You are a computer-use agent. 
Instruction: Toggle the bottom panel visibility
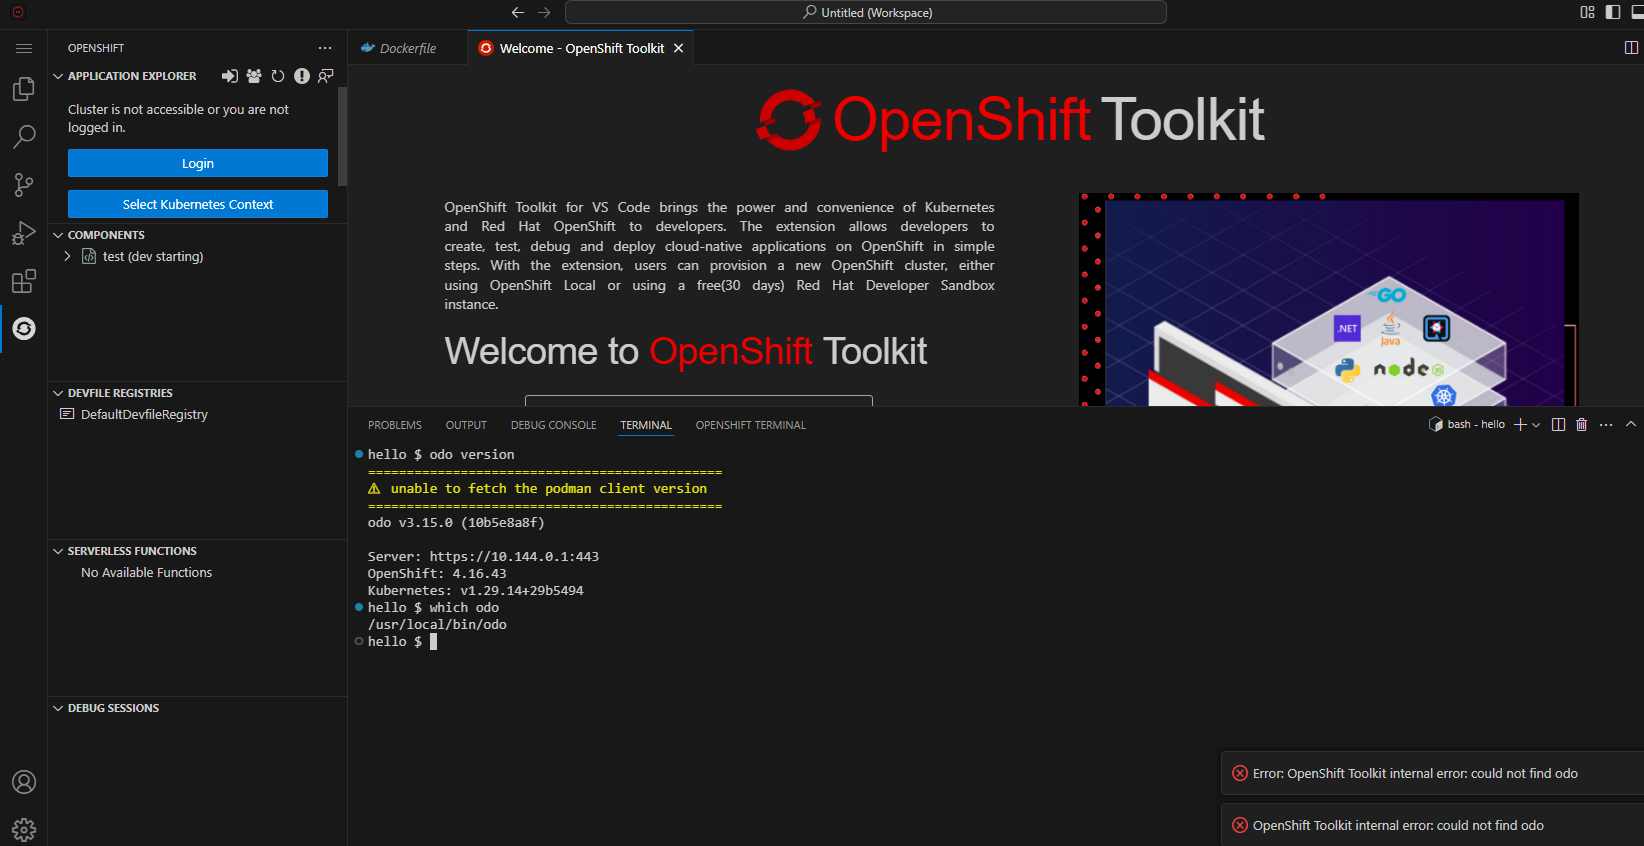coord(1638,12)
